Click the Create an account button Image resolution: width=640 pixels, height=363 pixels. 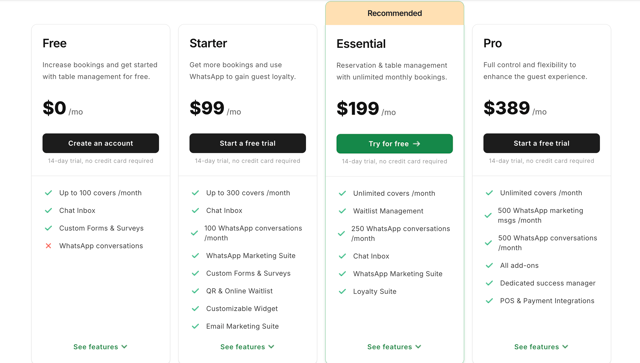click(x=100, y=143)
